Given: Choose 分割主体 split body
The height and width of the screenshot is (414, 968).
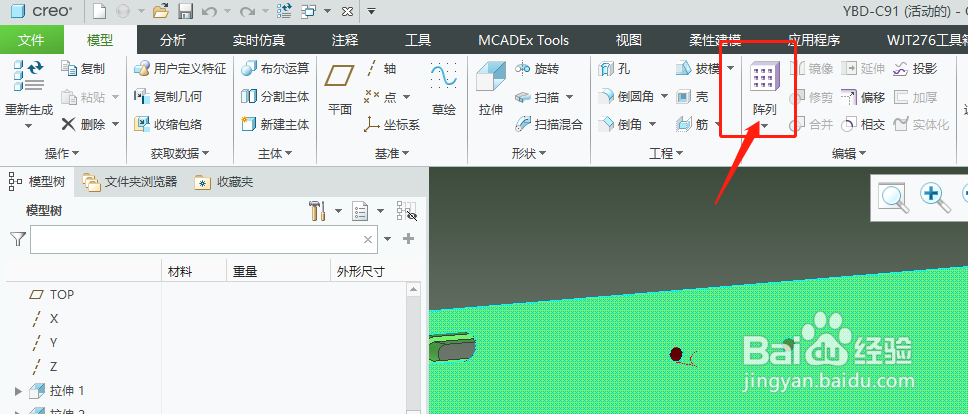Looking at the screenshot, I should (275, 96).
